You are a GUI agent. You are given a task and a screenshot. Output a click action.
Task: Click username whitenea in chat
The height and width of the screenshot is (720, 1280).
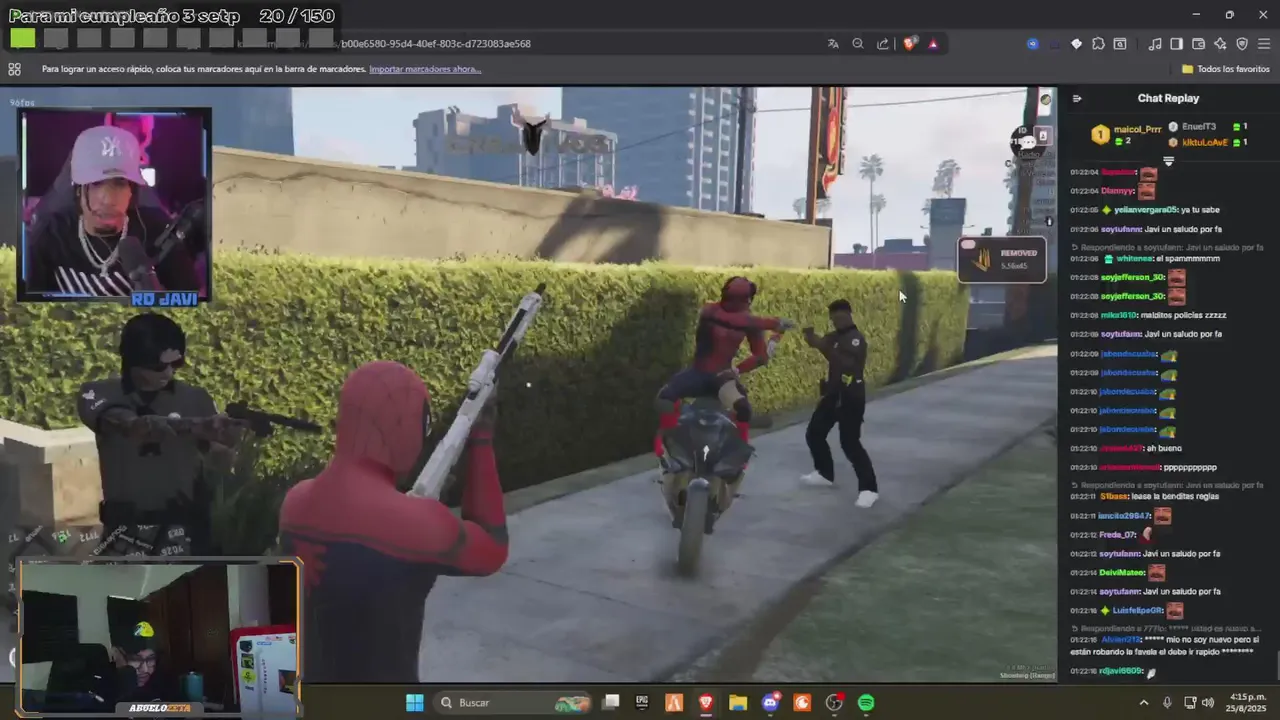tap(1133, 258)
